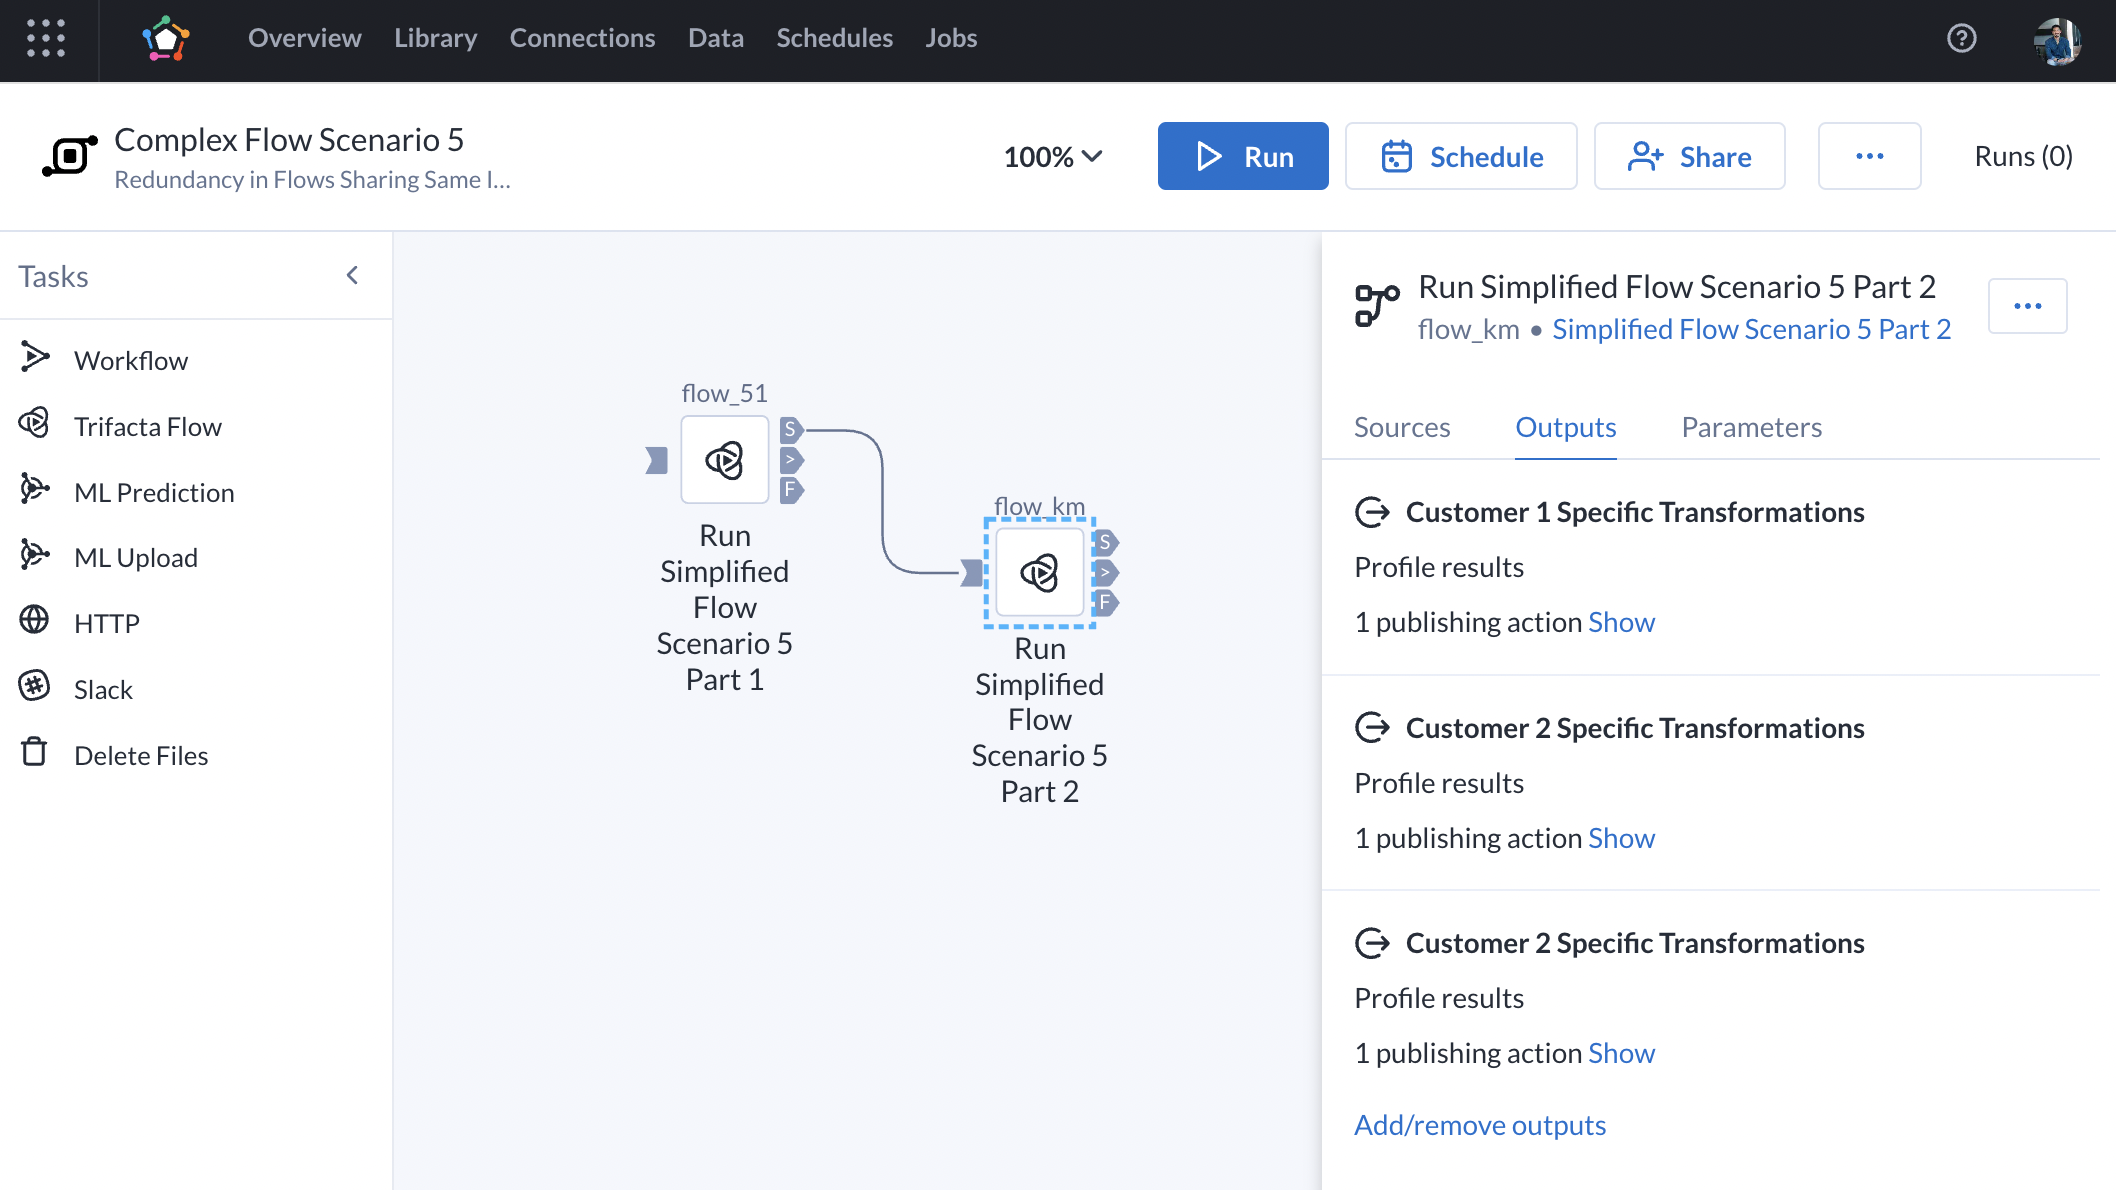Select the ML Upload task icon
This screenshot has width=2116, height=1190.
pos(35,556)
